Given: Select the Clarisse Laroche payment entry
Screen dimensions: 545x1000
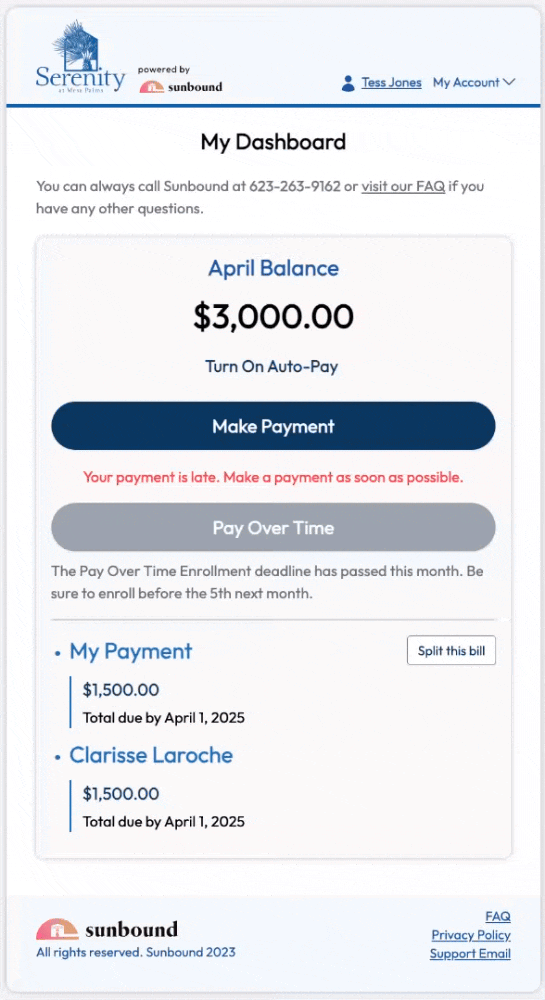Looking at the screenshot, I should point(151,755).
